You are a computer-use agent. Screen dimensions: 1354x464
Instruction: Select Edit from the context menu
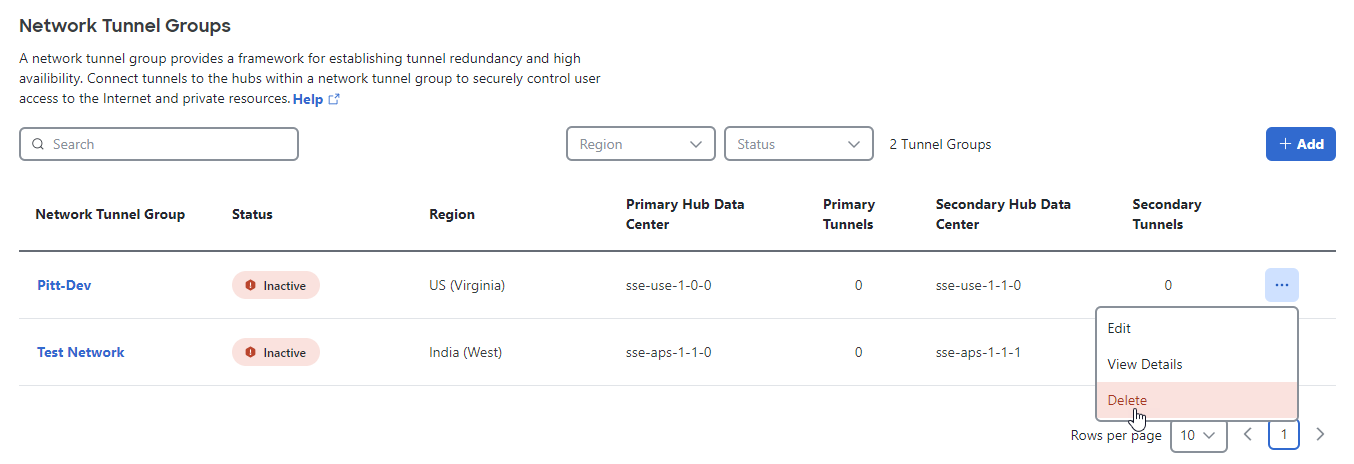coord(1197,328)
